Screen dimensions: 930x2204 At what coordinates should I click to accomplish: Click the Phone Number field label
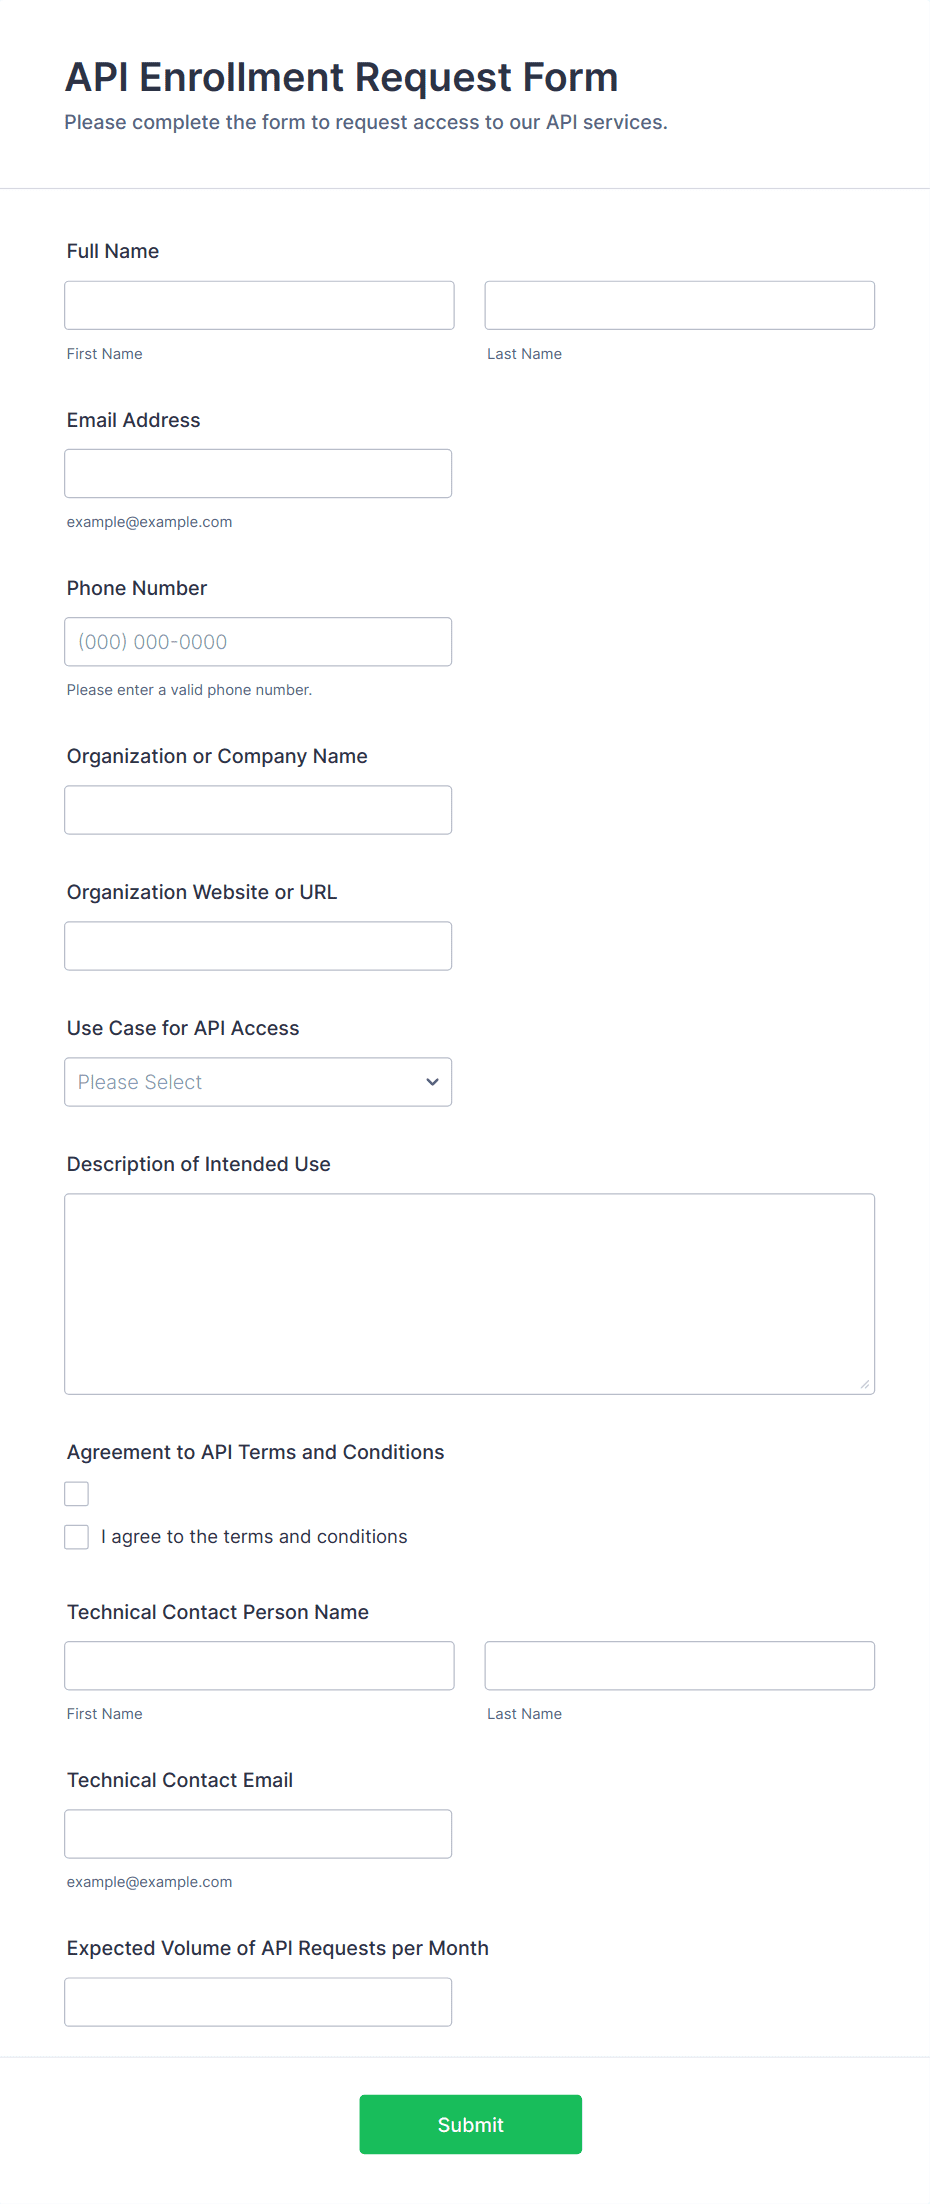tap(137, 588)
